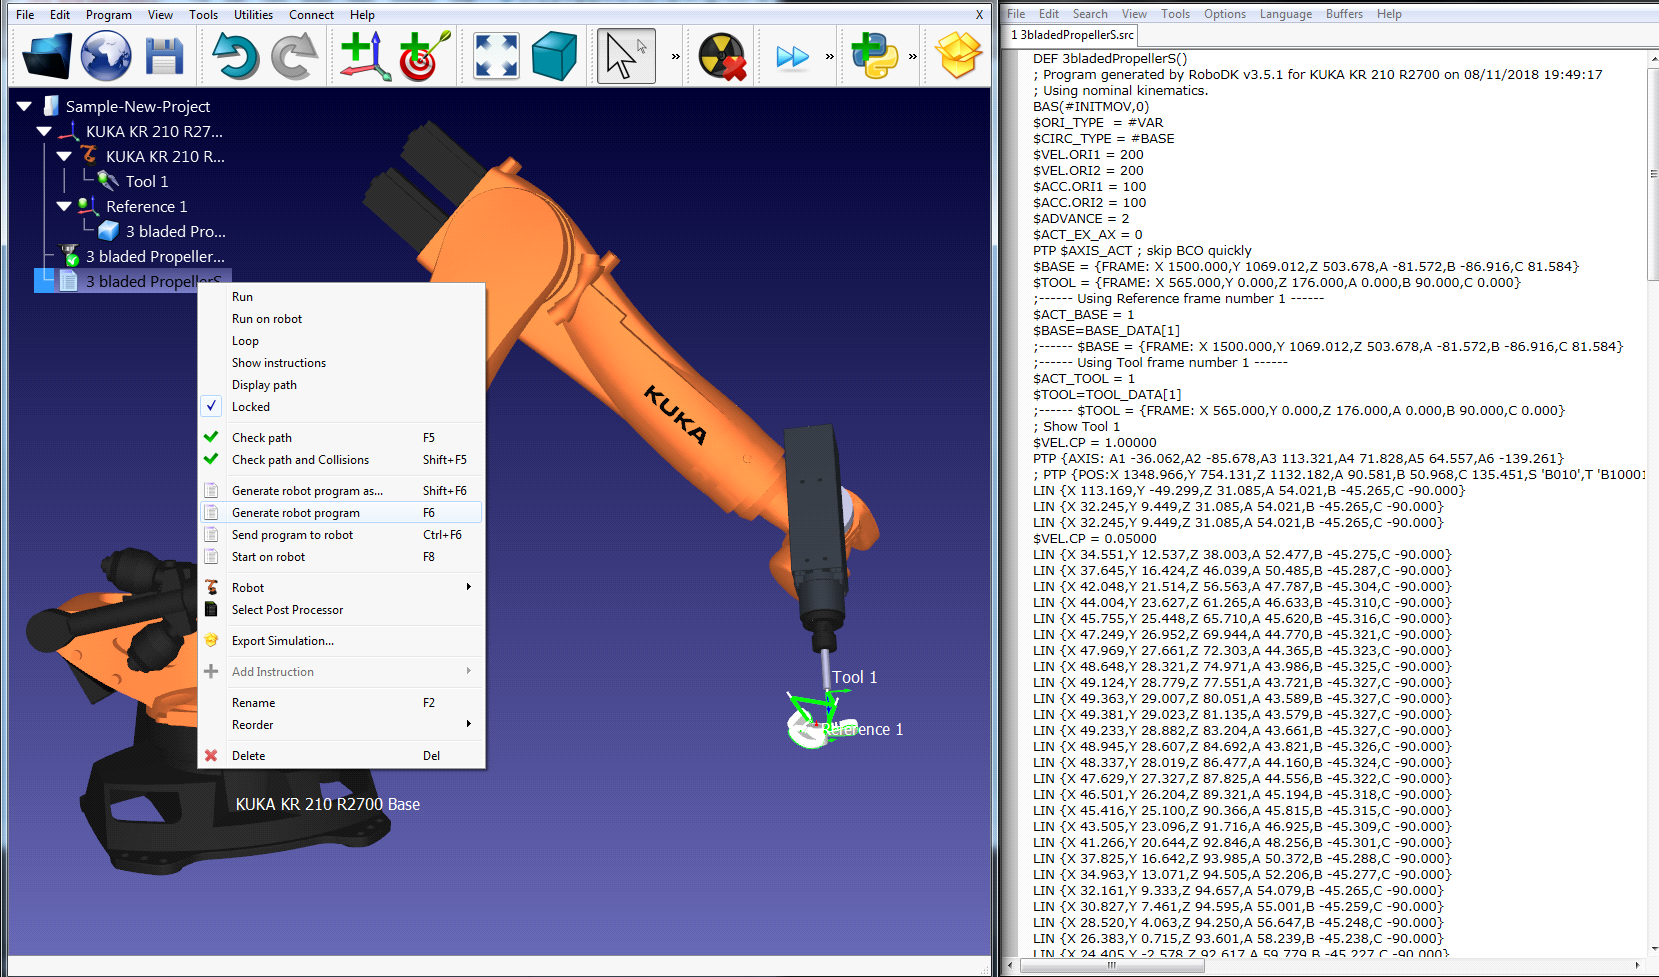The height and width of the screenshot is (977, 1659).
Task: Click the editor scrollbar down arrow
Action: pyautogui.click(x=1651, y=947)
